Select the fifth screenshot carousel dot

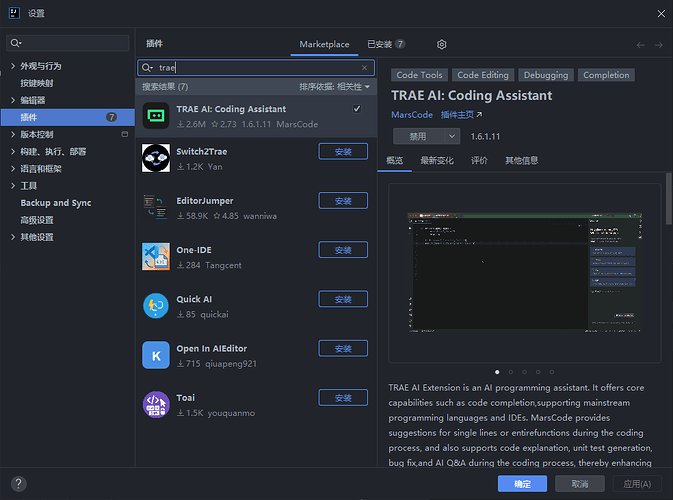(552, 372)
